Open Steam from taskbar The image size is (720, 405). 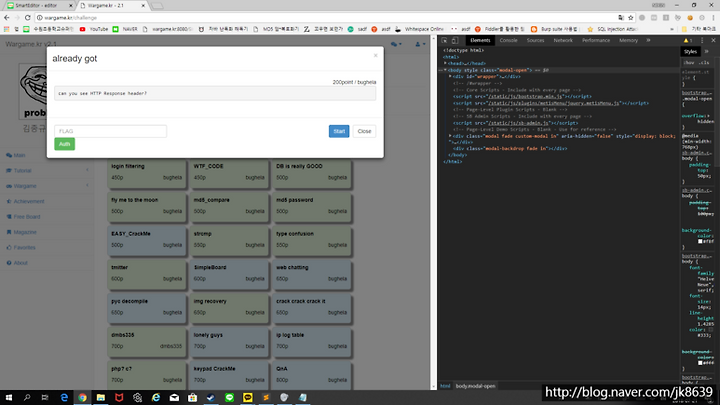coord(211,398)
